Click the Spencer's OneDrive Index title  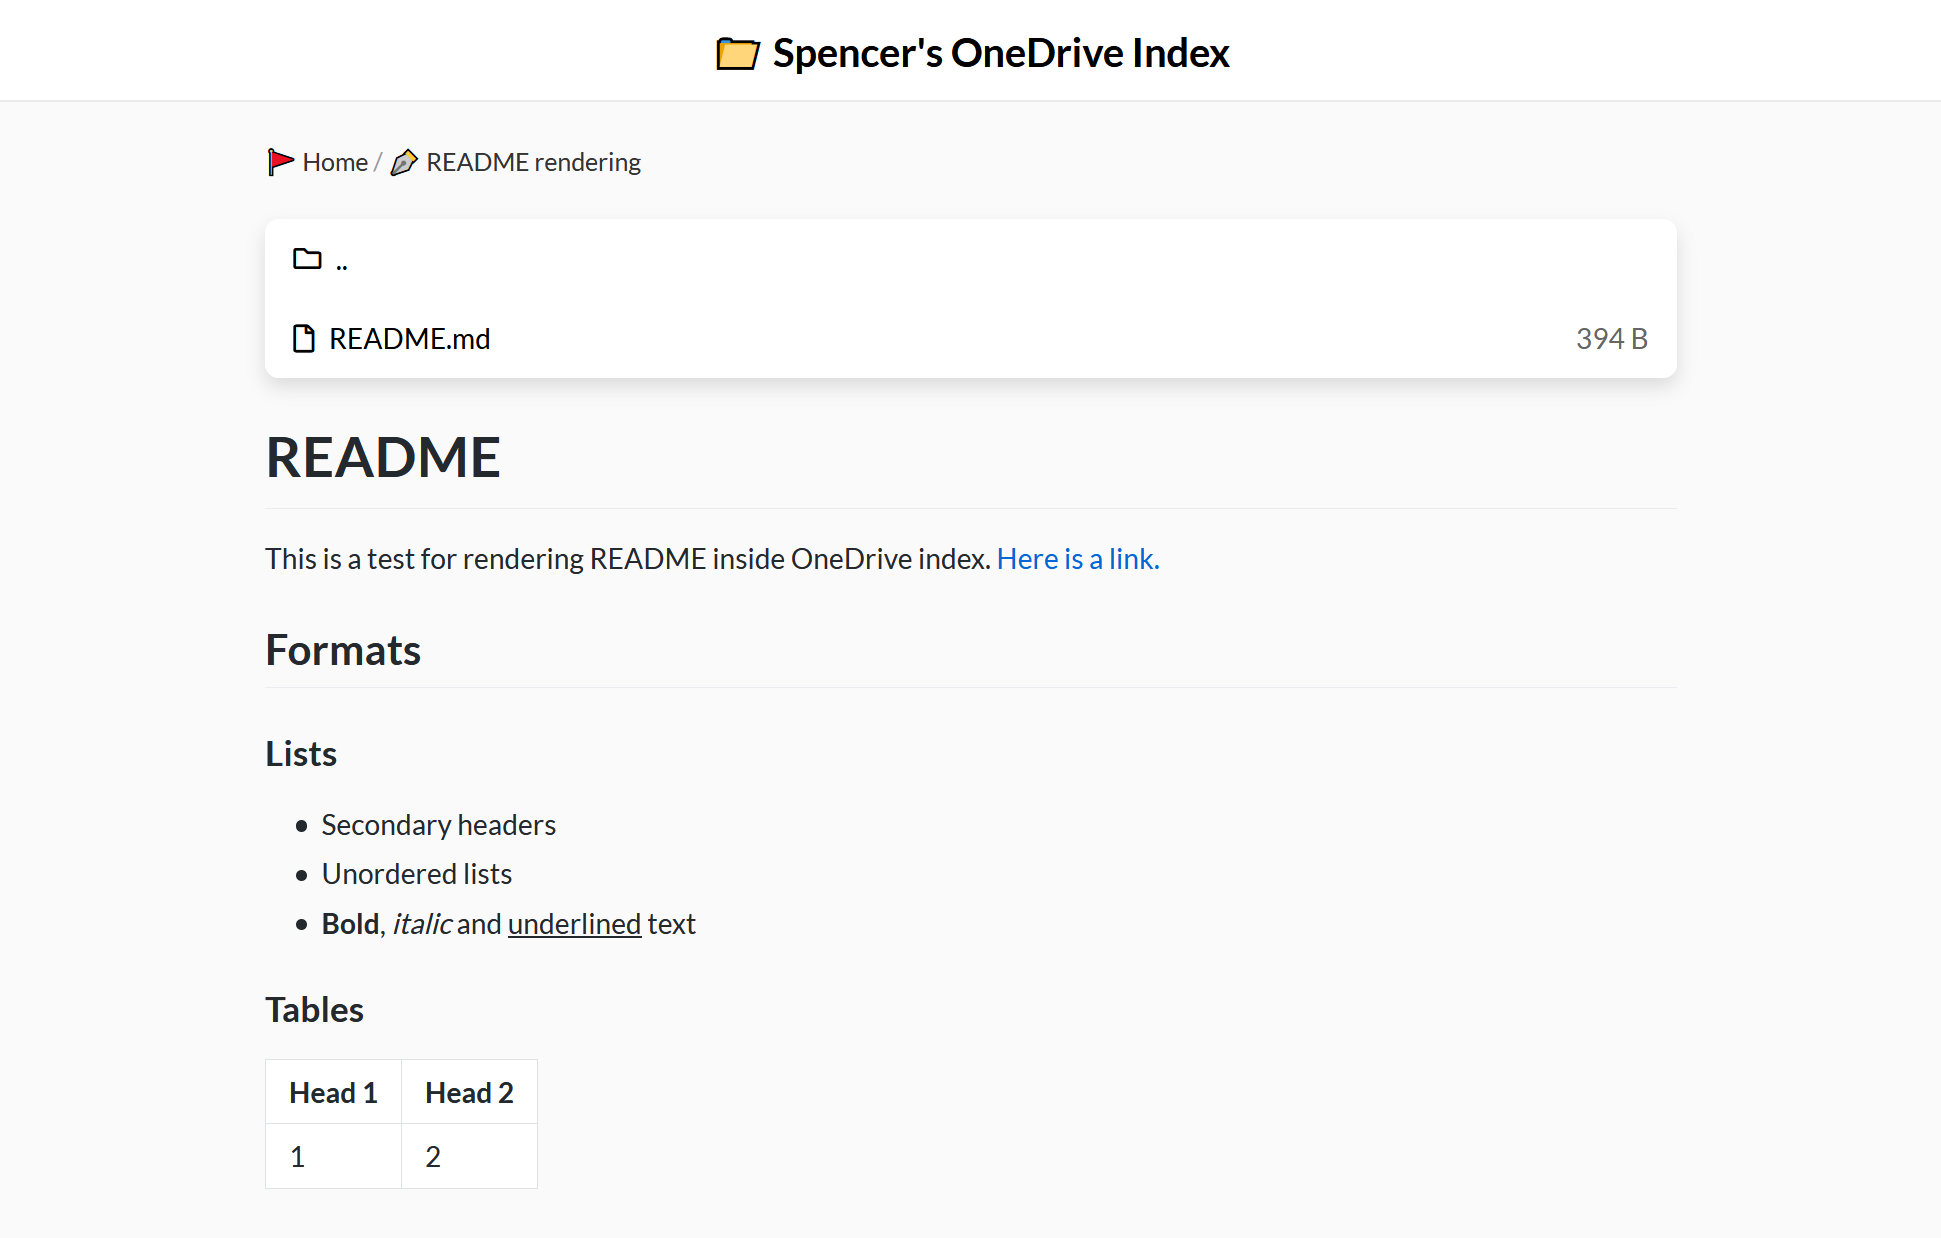pyautogui.click(x=1000, y=52)
